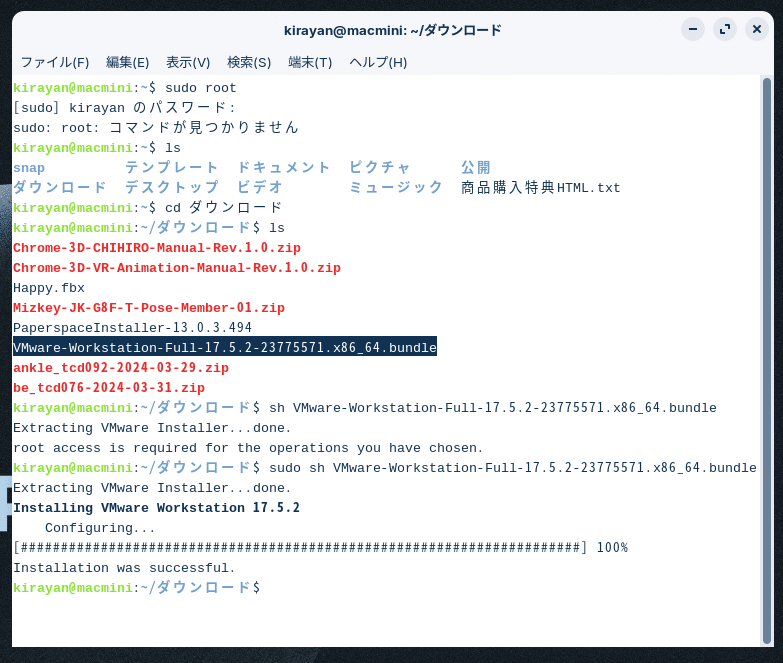Open the ヘルプ(H) menu
This screenshot has height=663, width=783.
click(x=378, y=62)
